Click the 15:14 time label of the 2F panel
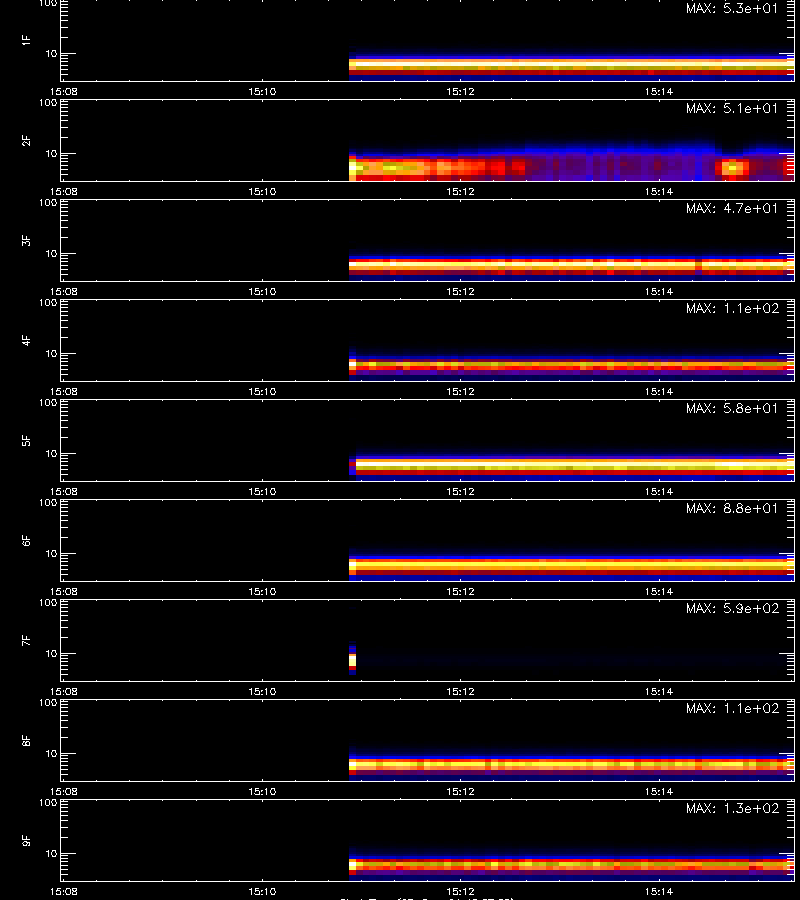This screenshot has height=900, width=800. 659,192
